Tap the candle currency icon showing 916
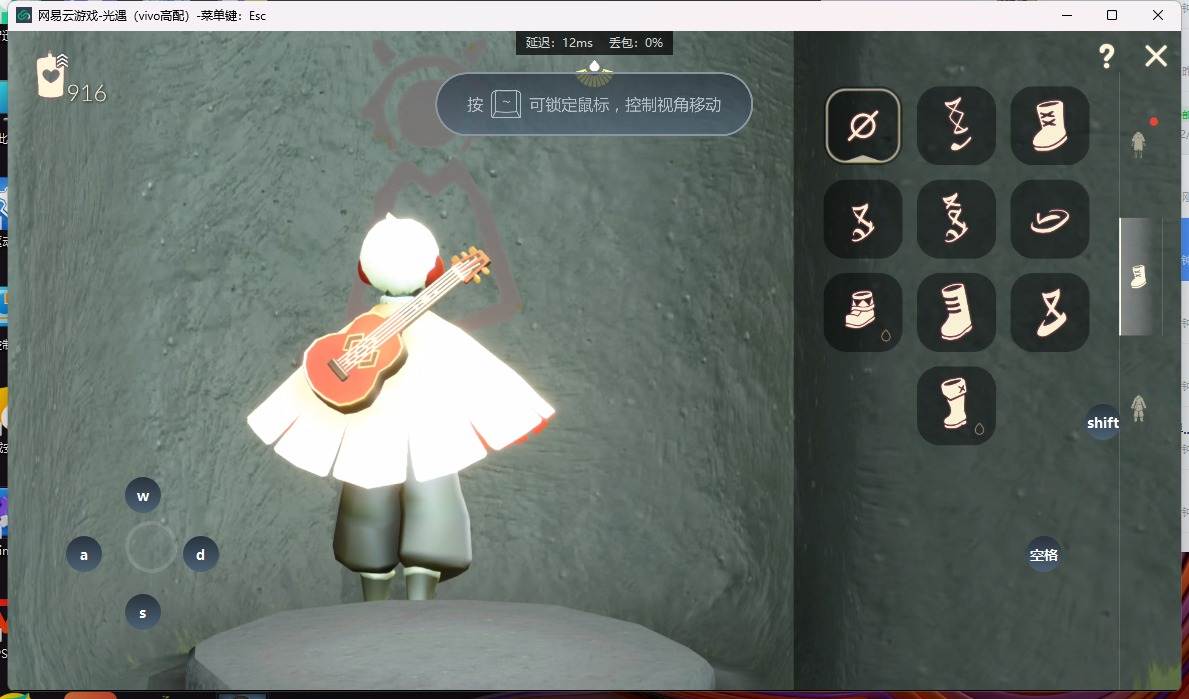 point(52,75)
